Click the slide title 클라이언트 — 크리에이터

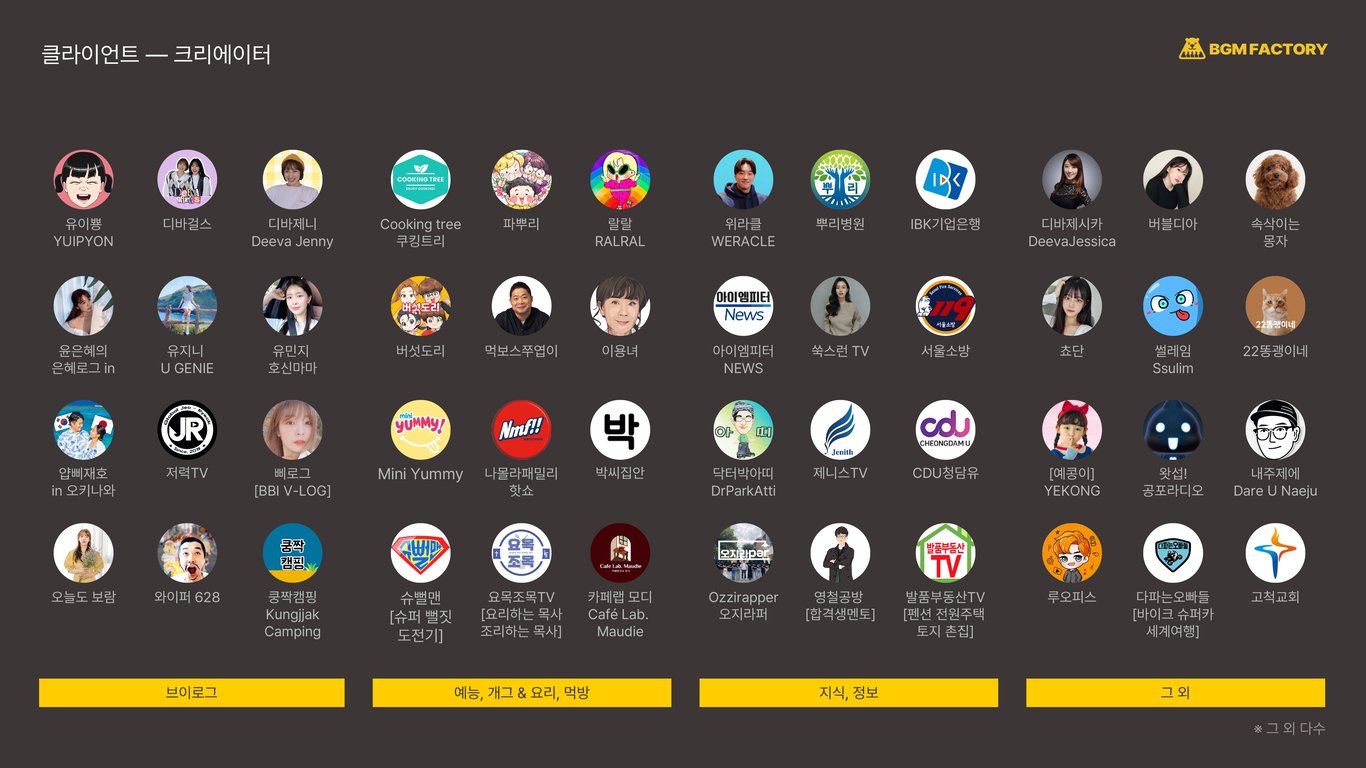click(156, 54)
